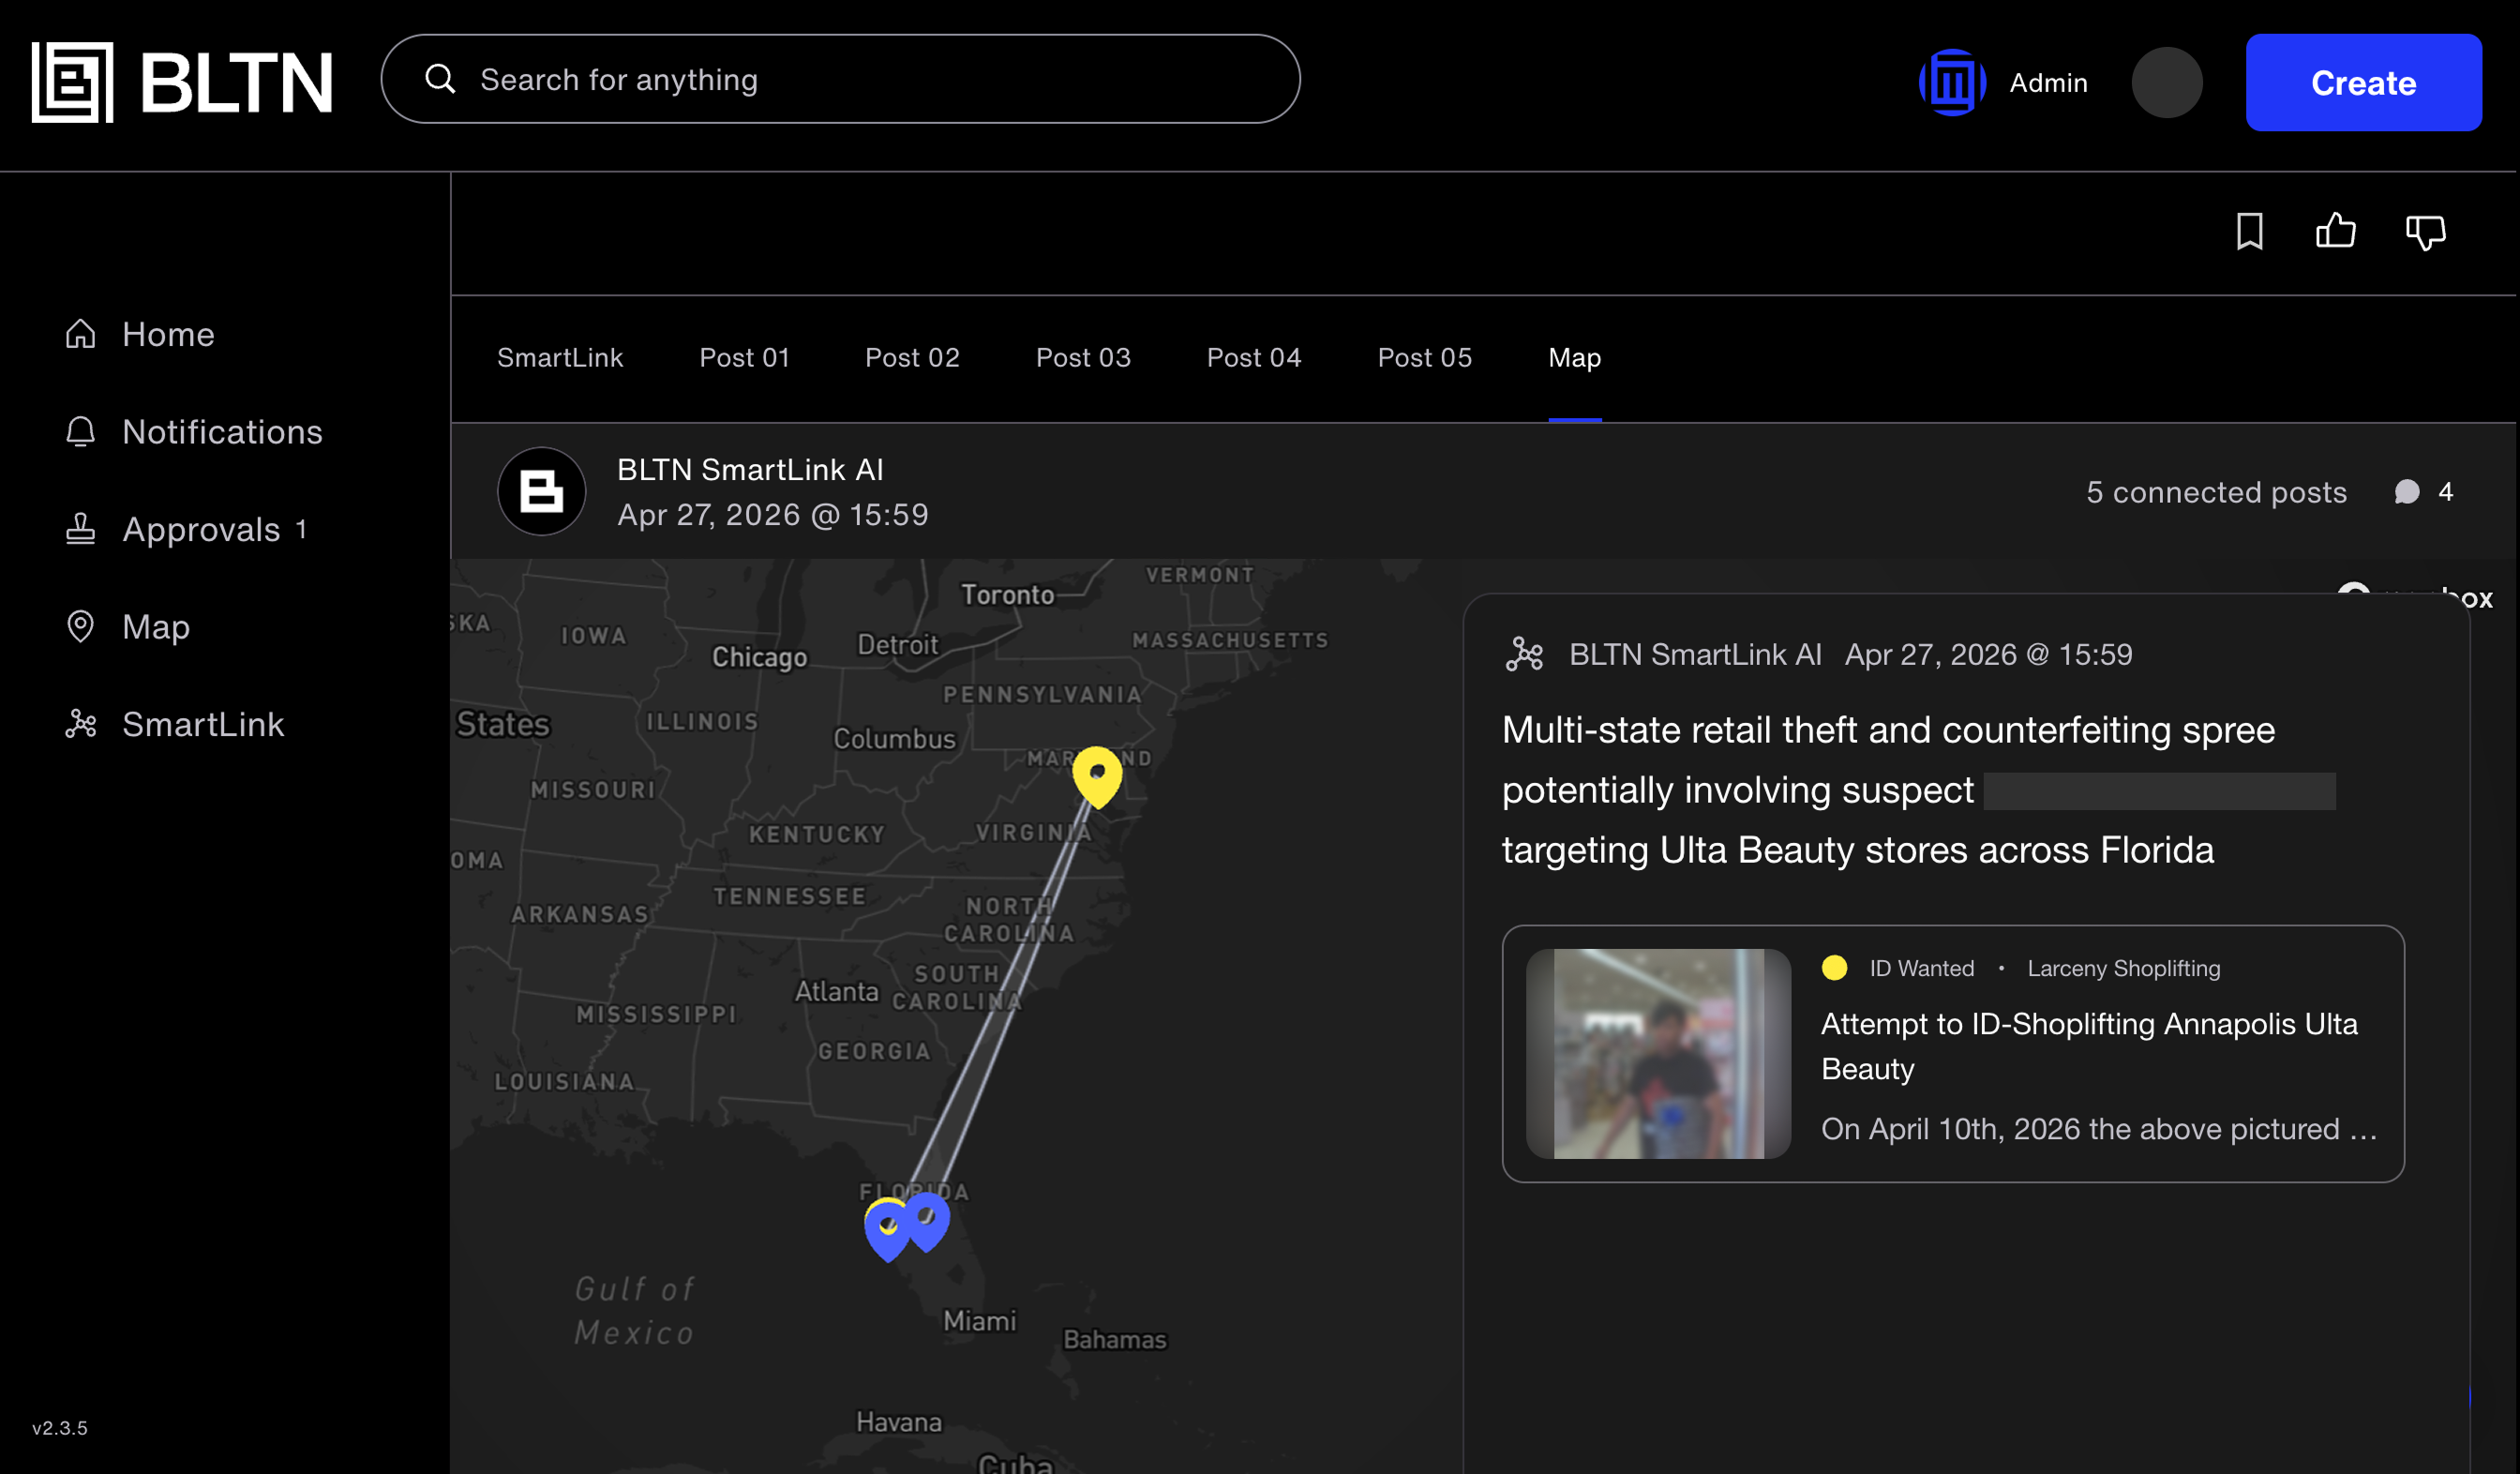Screen dimensions: 2520x1474
Task: Click the '5 connected posts' text
Action: click(2216, 492)
